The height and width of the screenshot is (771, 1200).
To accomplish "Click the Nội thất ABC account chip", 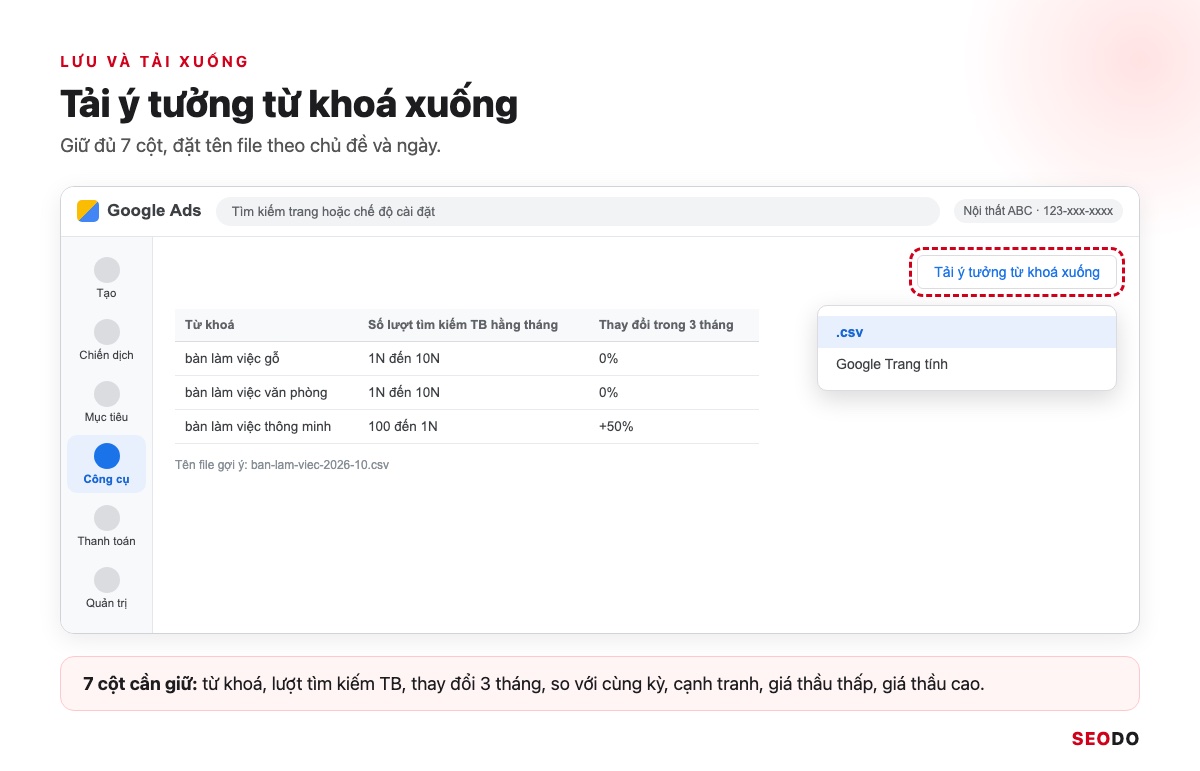I will [1038, 211].
